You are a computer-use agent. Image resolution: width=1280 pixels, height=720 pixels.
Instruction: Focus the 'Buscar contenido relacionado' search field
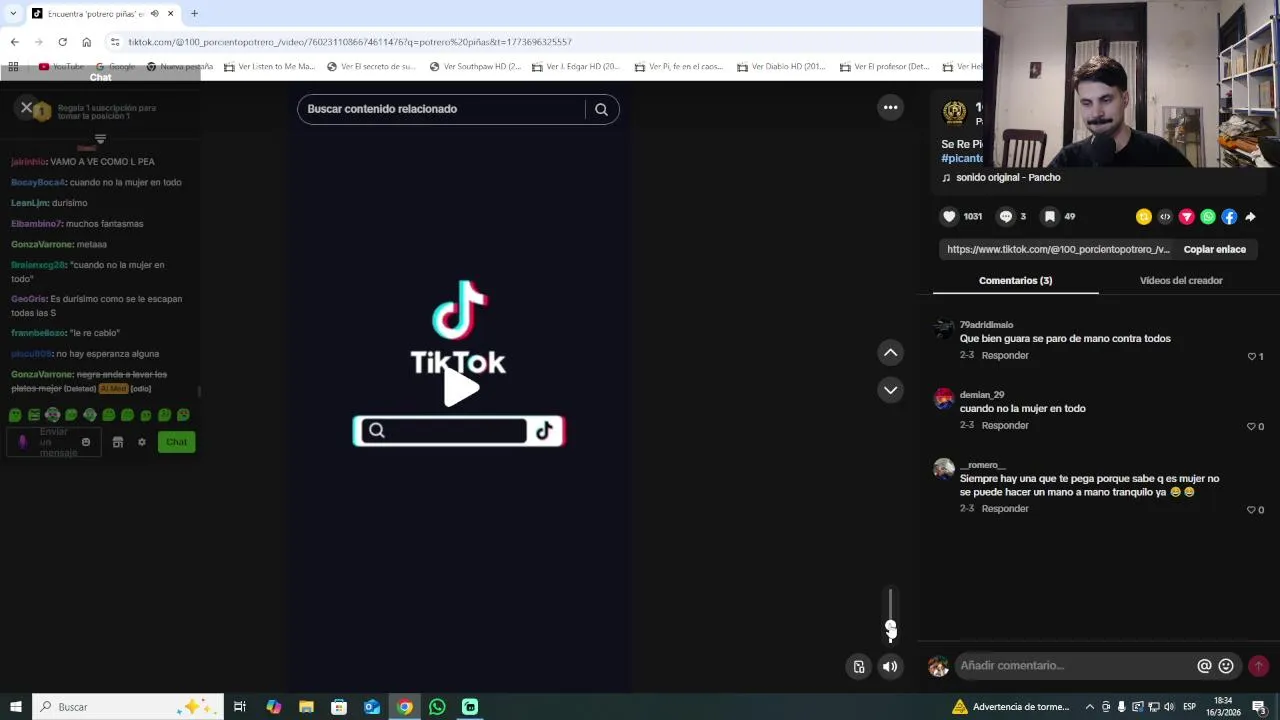point(441,109)
